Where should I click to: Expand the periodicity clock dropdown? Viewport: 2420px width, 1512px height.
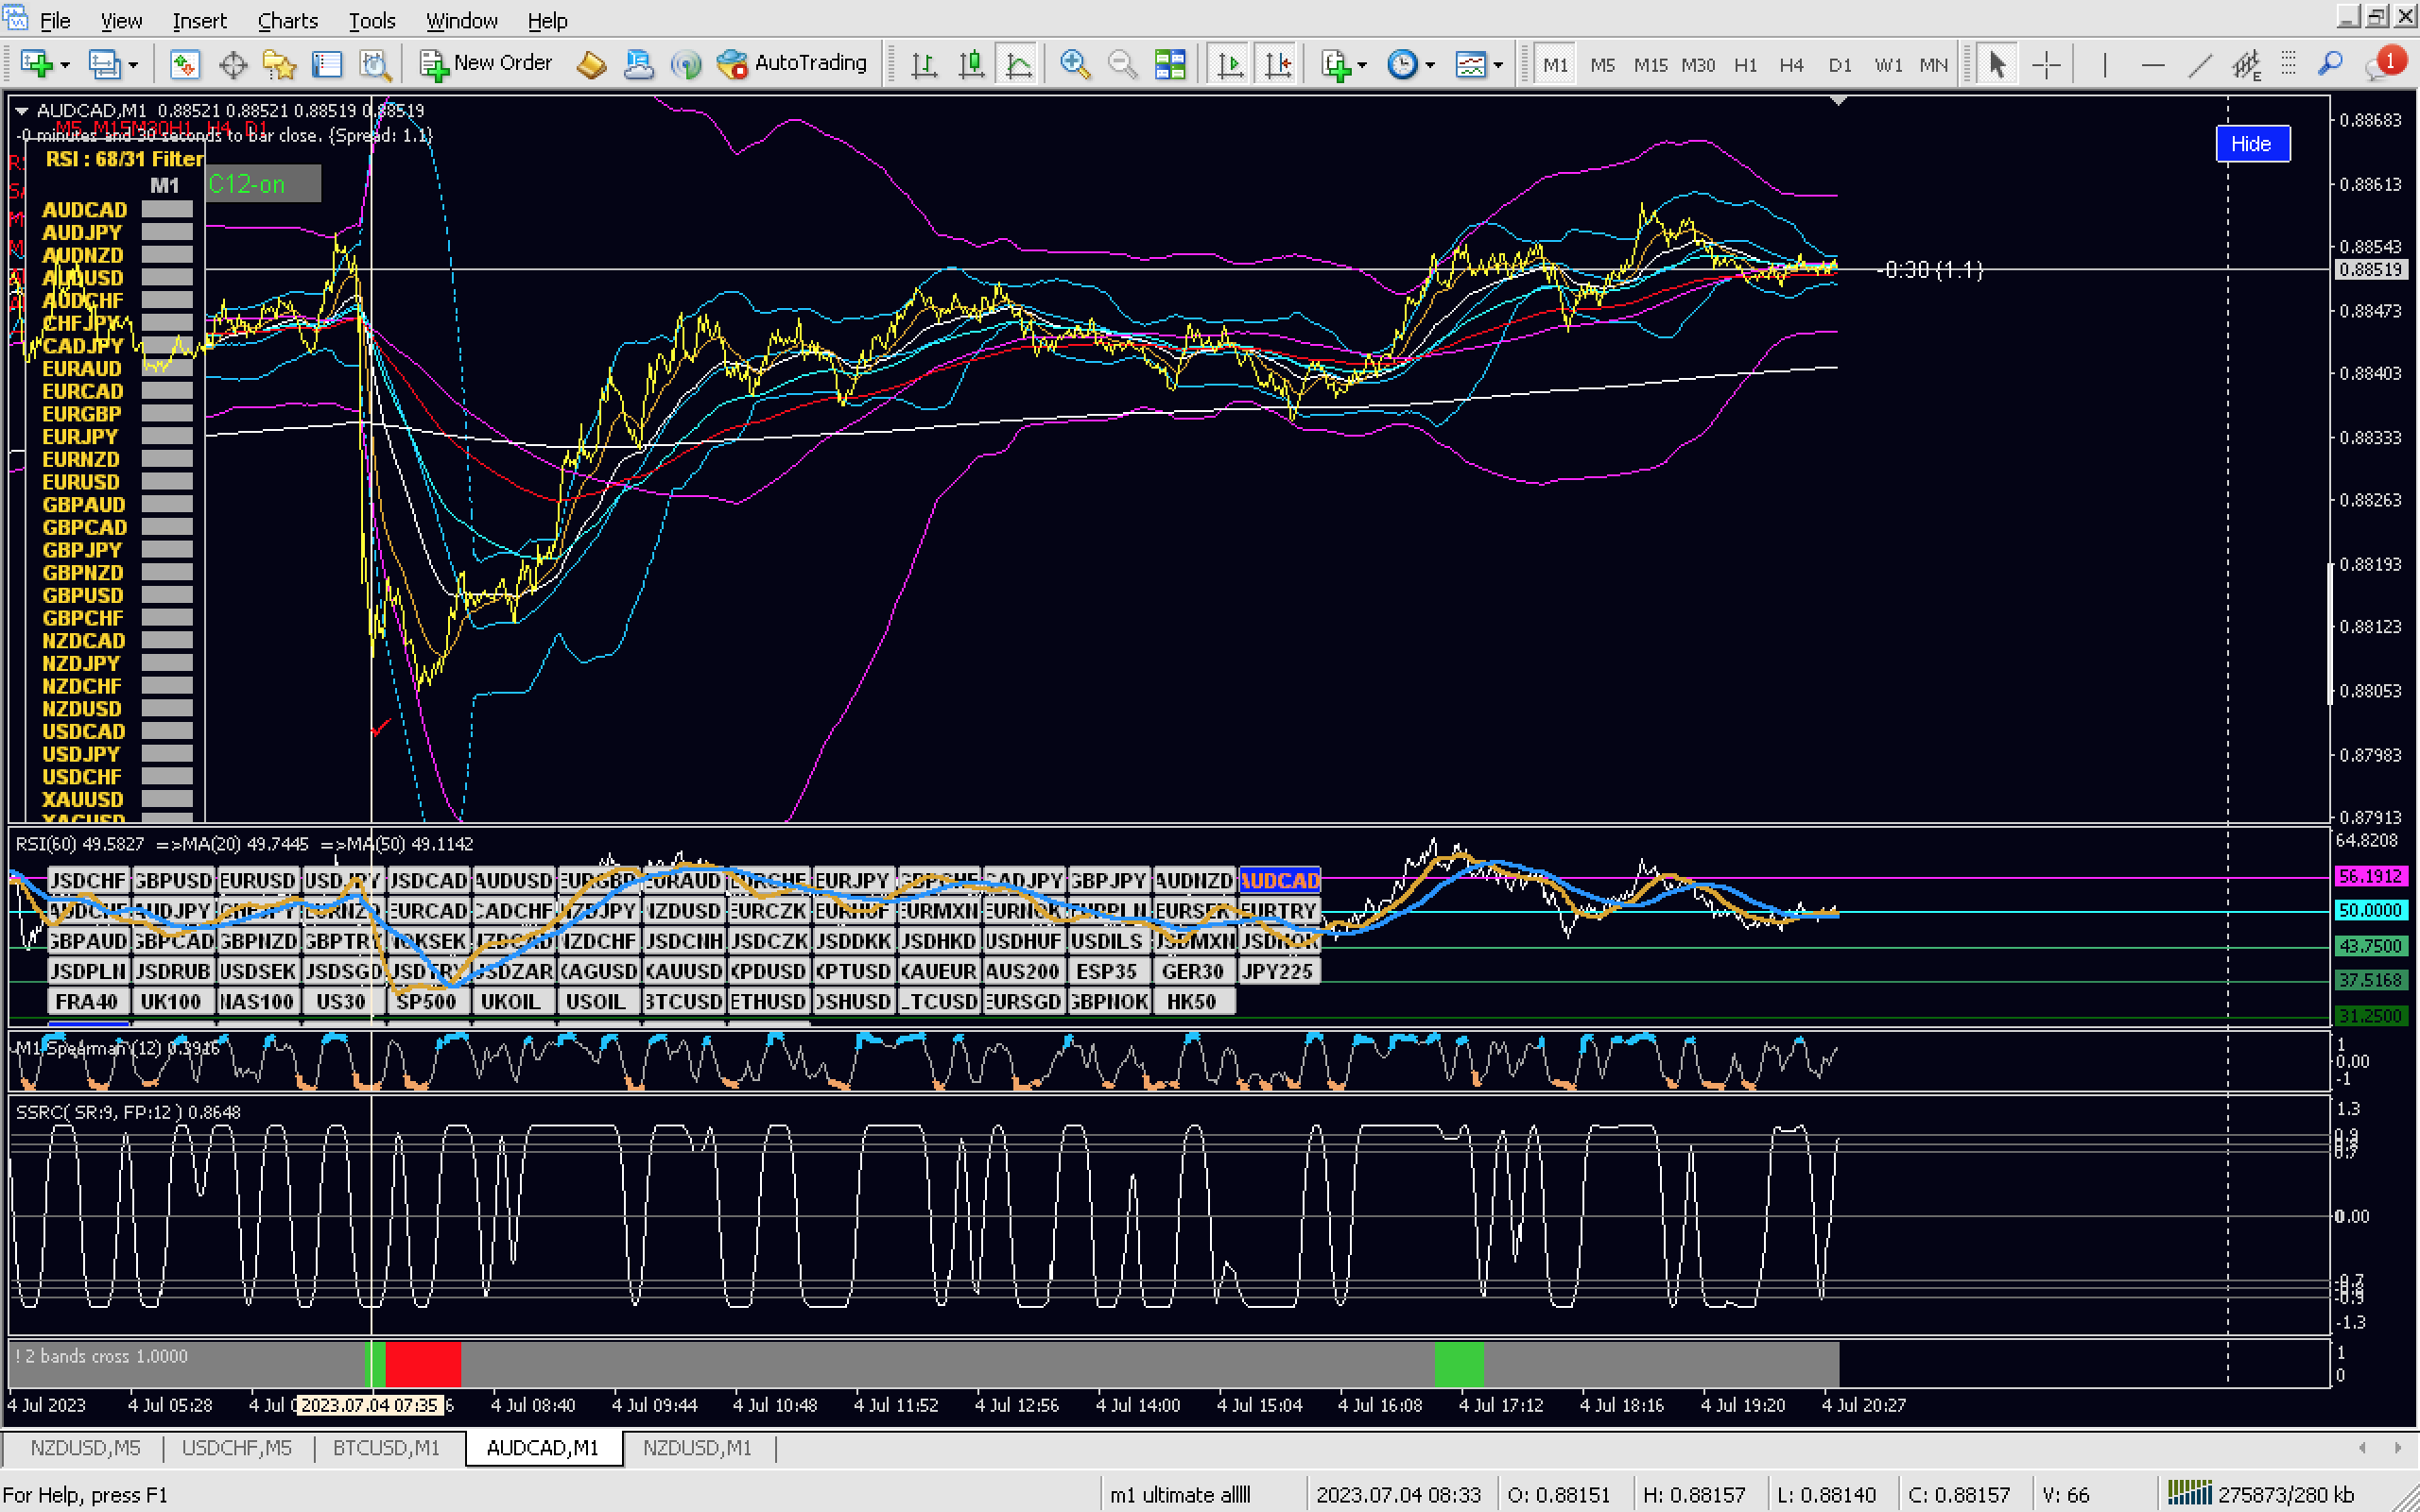click(1430, 65)
